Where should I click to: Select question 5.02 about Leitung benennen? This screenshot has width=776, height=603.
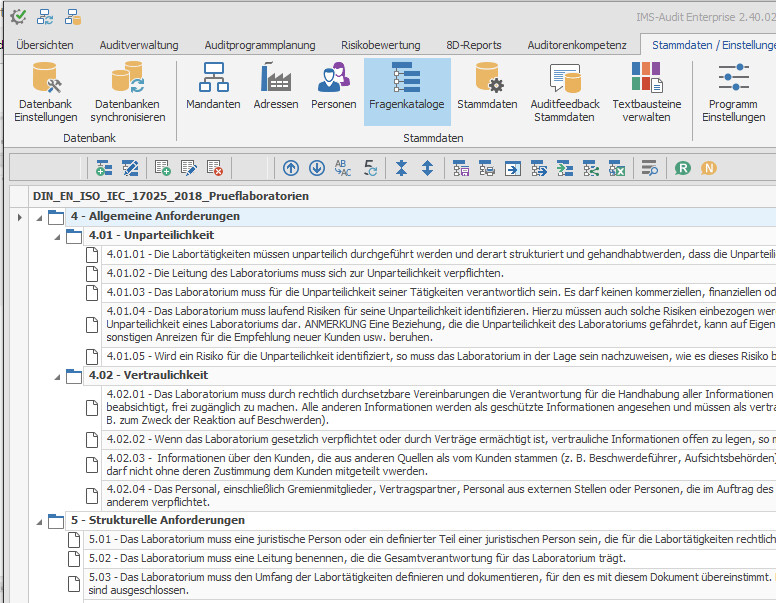click(x=432, y=558)
